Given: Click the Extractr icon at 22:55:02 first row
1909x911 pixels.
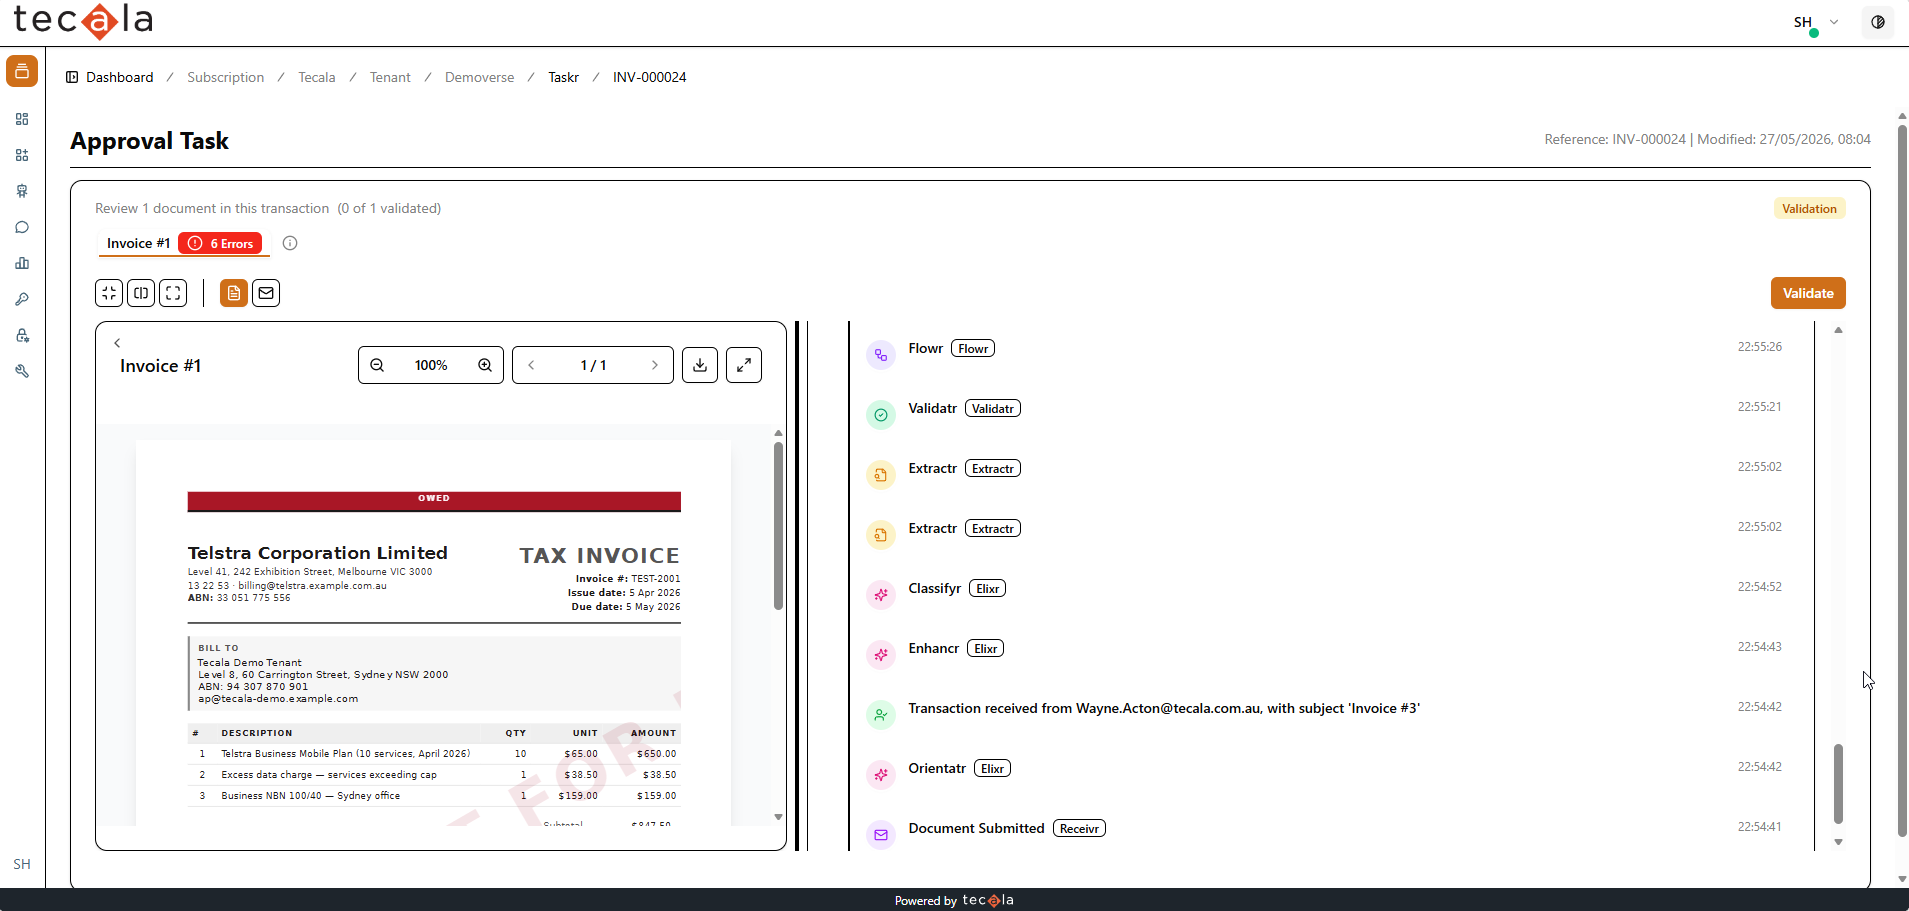Looking at the screenshot, I should pos(881,475).
